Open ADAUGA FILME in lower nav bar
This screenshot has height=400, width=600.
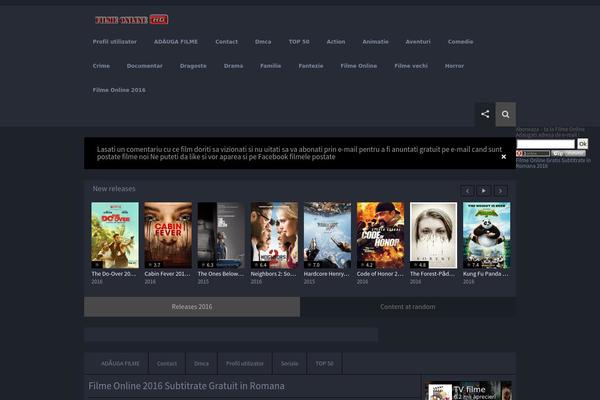point(120,363)
